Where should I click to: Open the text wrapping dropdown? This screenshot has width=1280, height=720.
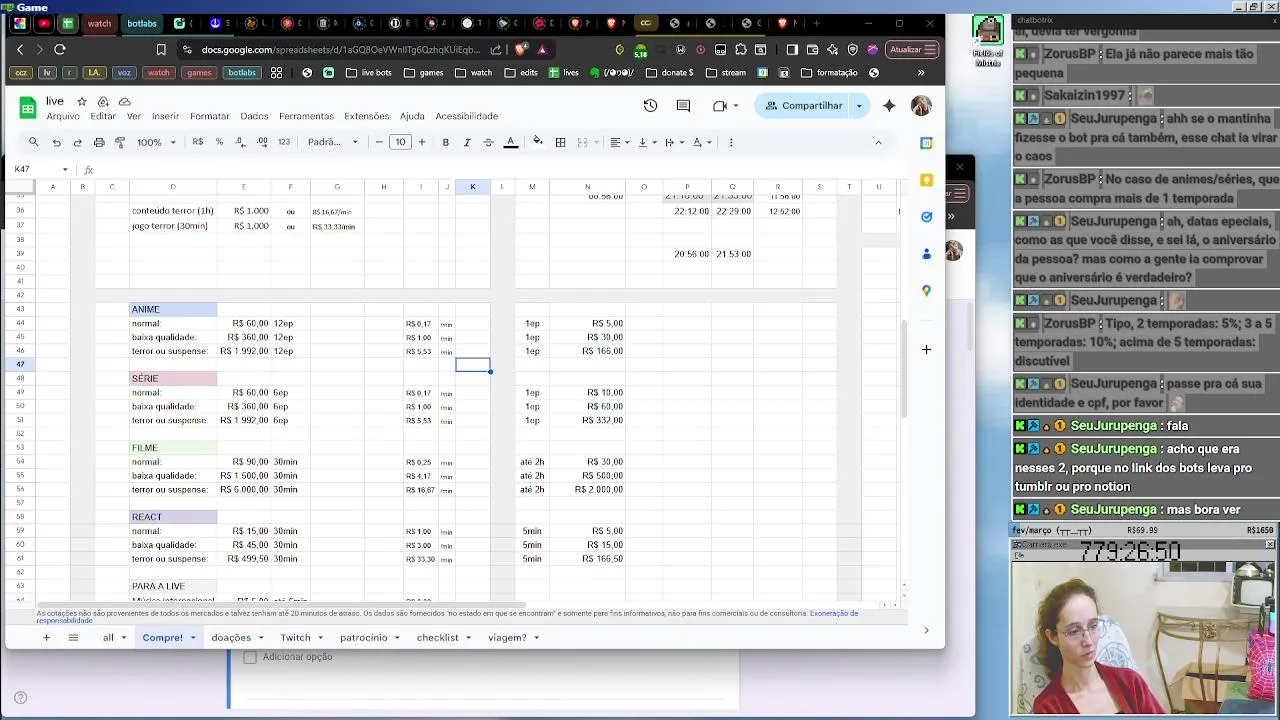(674, 142)
